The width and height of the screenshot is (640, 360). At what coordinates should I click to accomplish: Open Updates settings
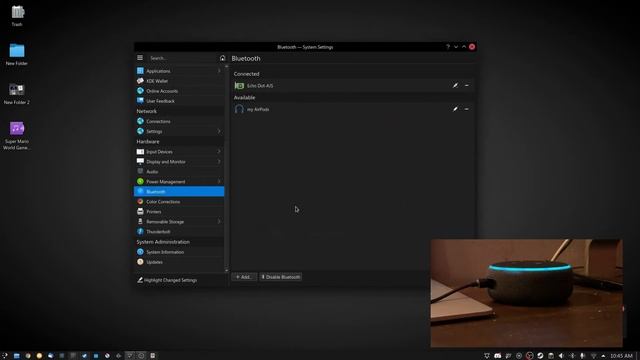coord(179,262)
